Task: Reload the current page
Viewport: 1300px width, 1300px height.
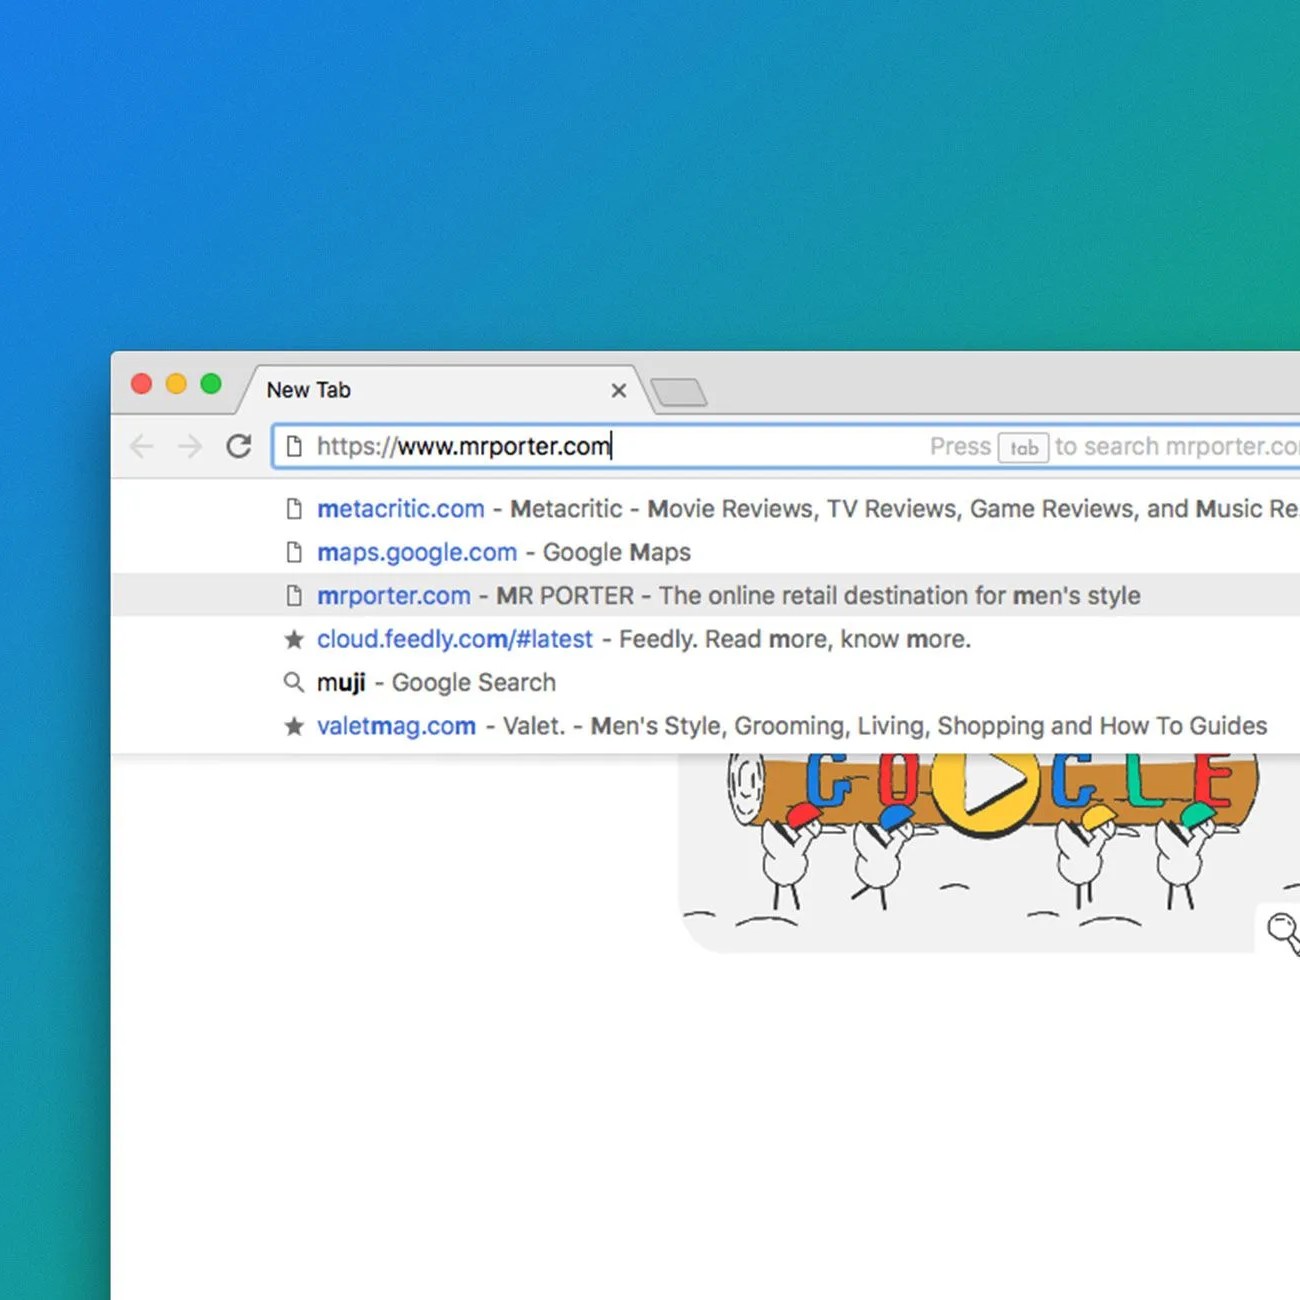Action: click(240, 447)
